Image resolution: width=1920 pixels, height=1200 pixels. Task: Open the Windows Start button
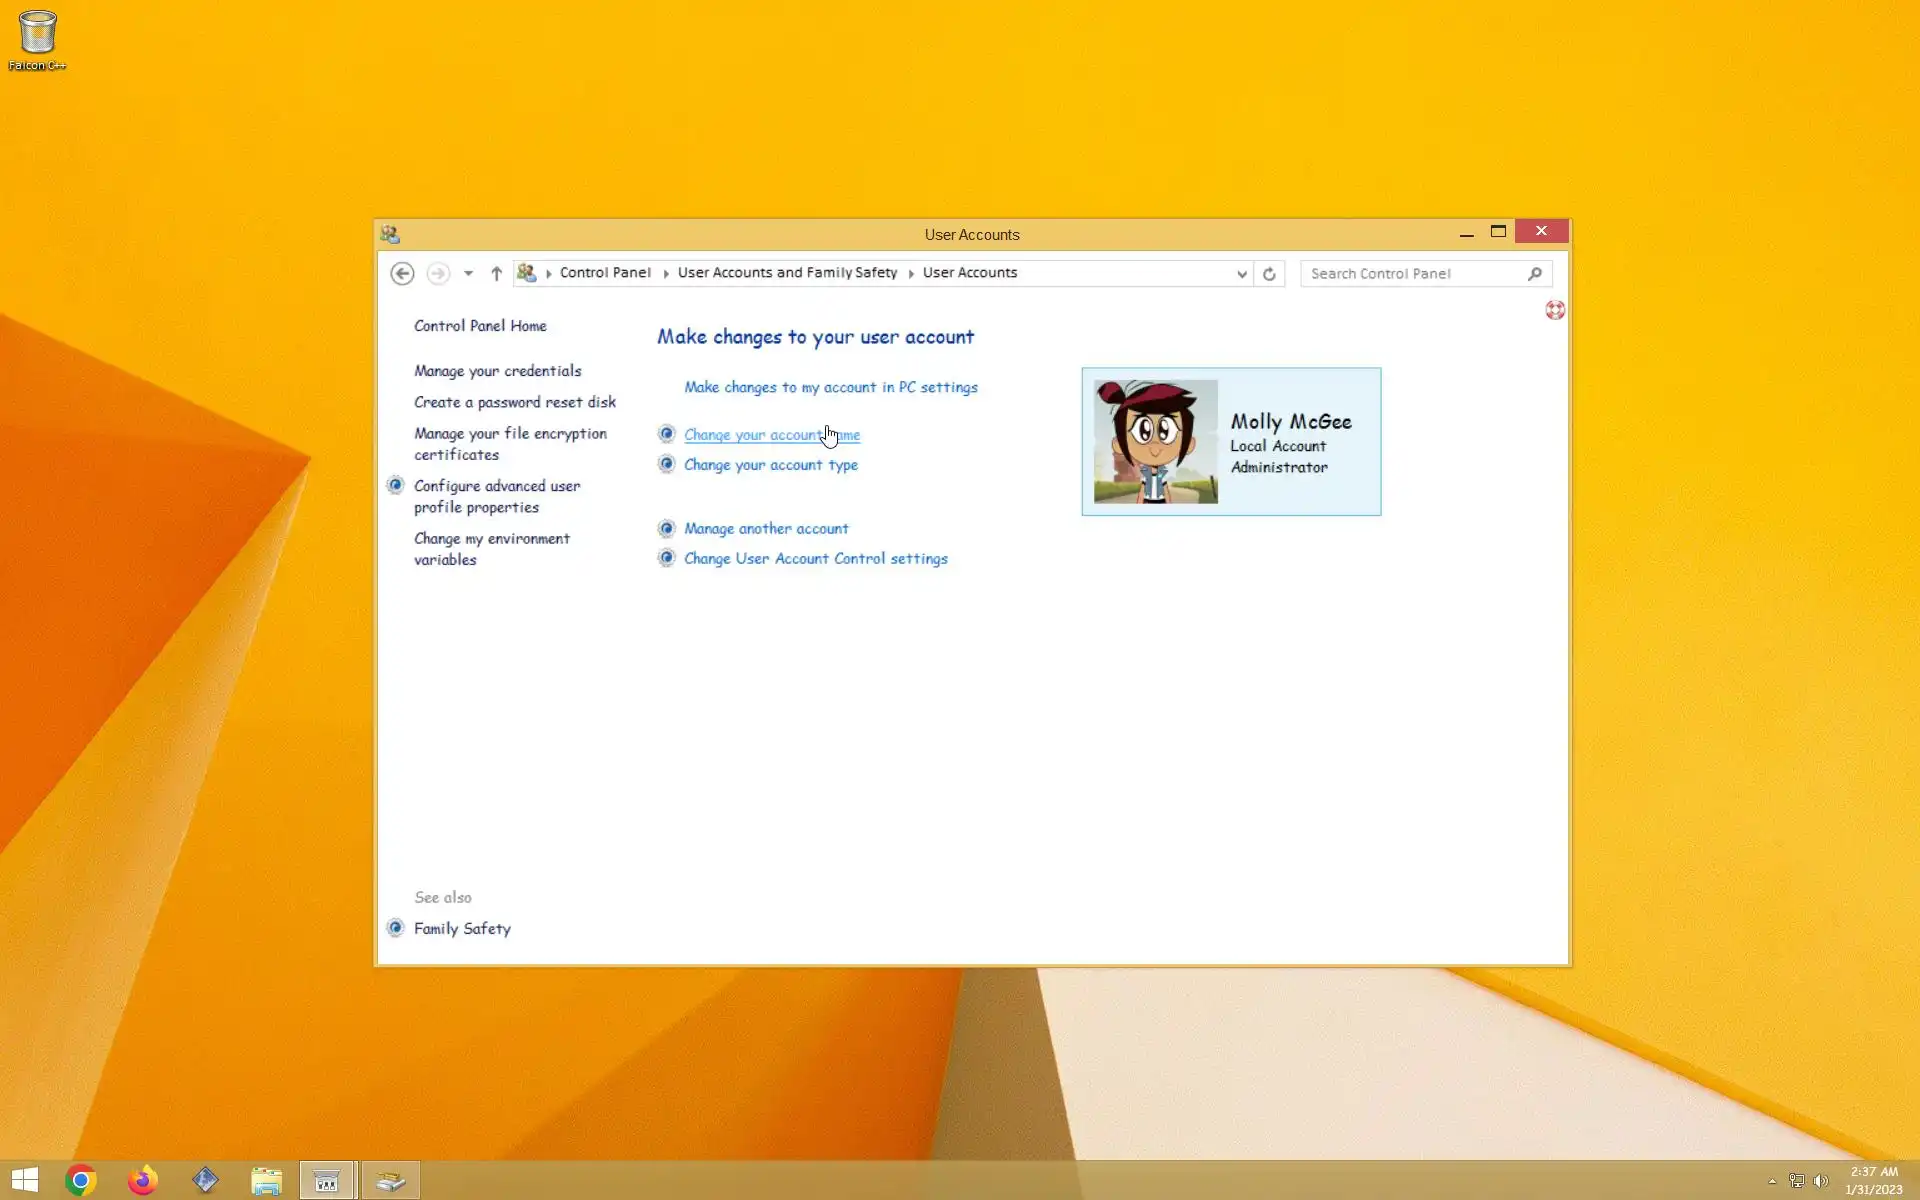pyautogui.click(x=25, y=1180)
